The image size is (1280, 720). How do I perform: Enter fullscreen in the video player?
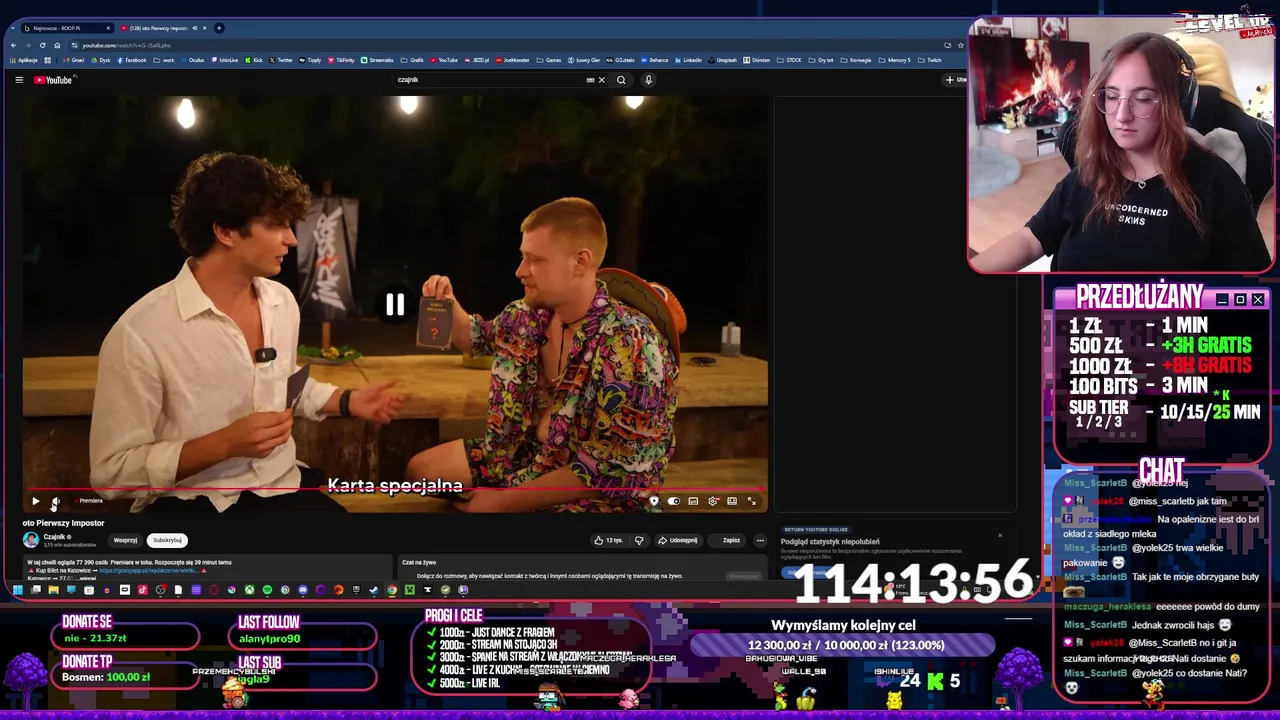coord(752,501)
